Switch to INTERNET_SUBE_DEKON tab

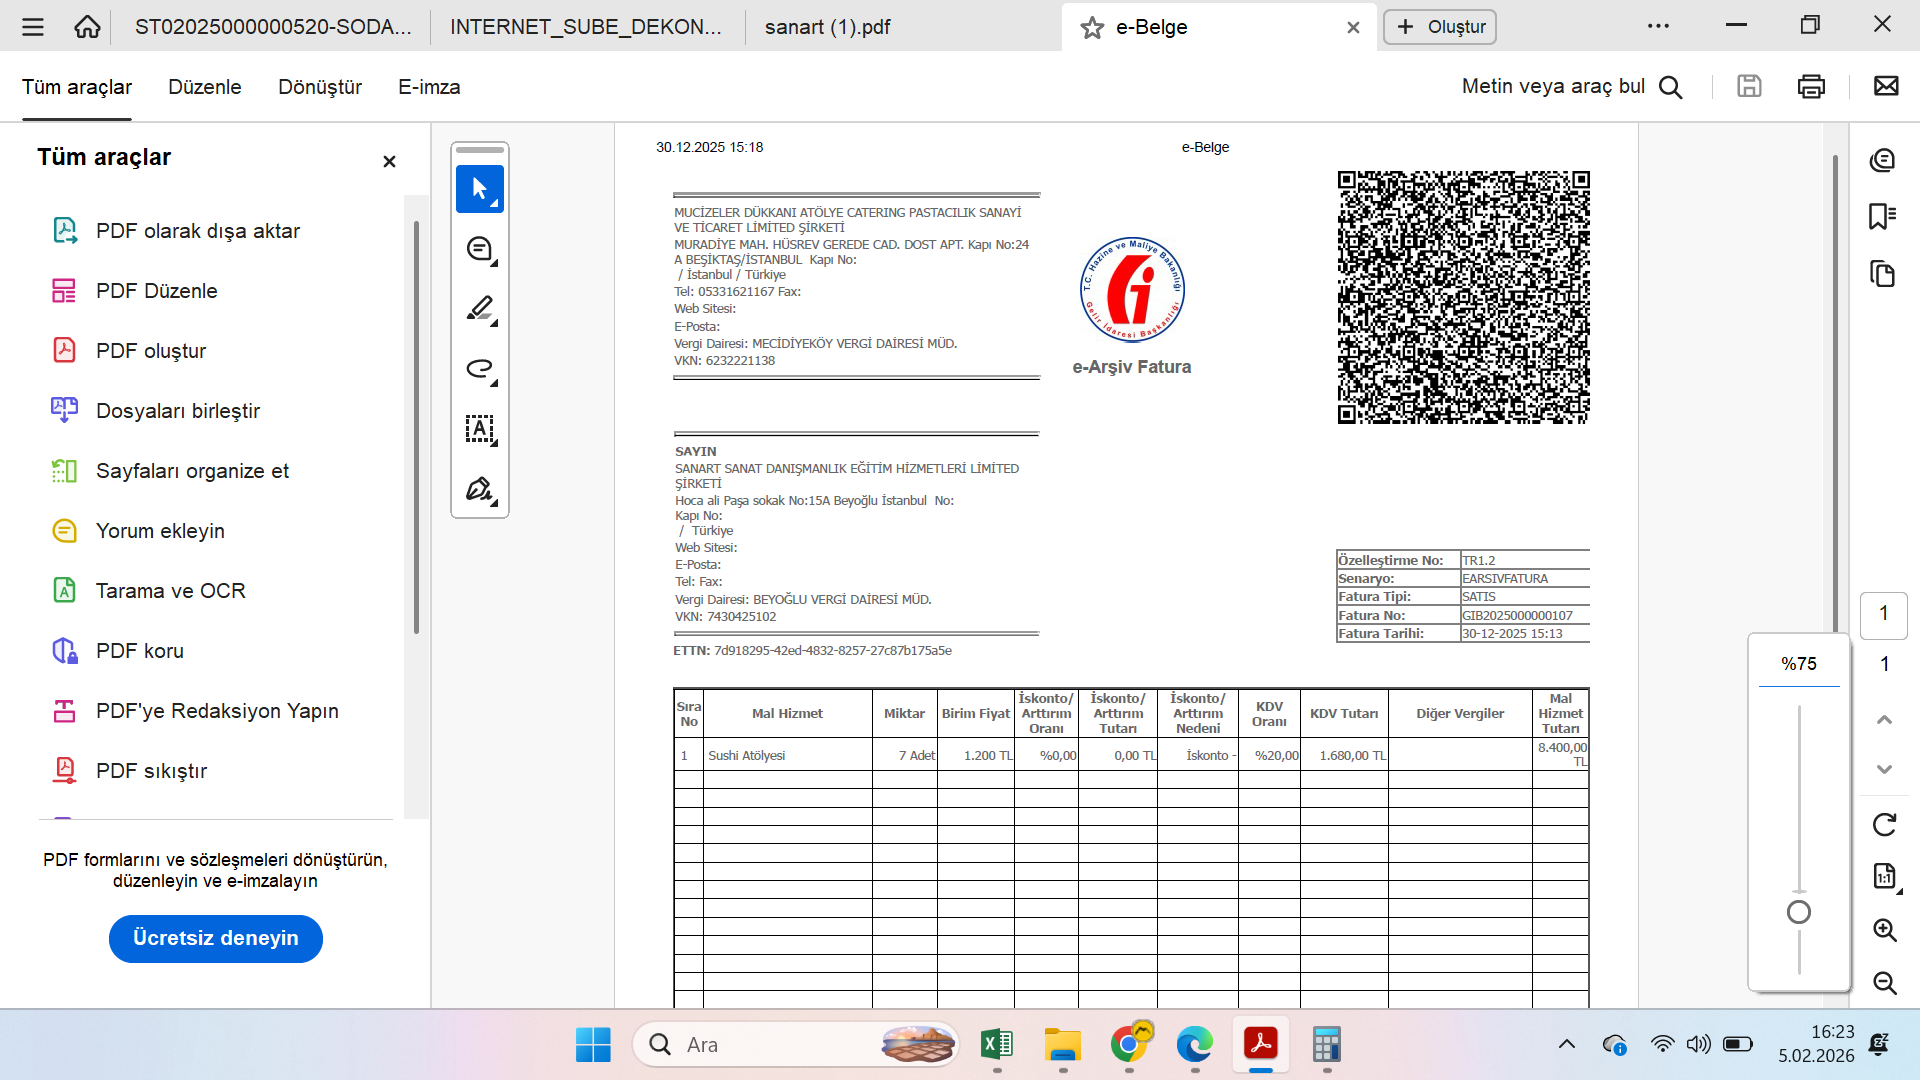click(x=586, y=27)
